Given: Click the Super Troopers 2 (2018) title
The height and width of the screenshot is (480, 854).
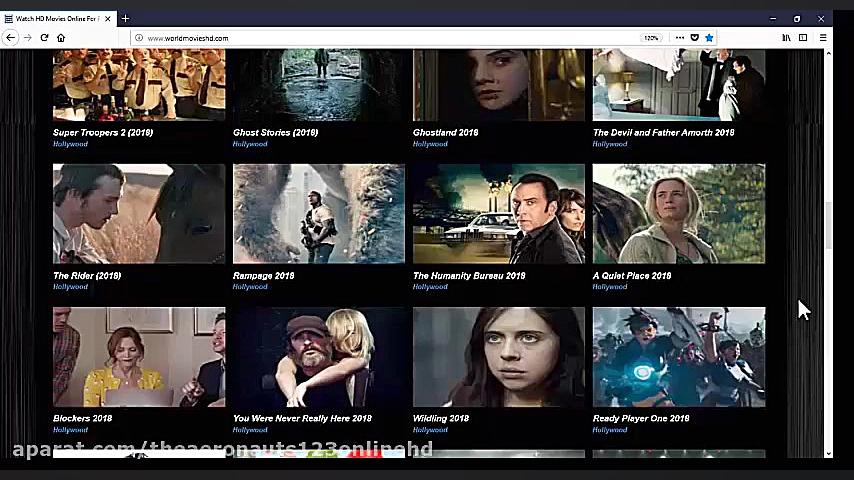Looking at the screenshot, I should tap(103, 132).
